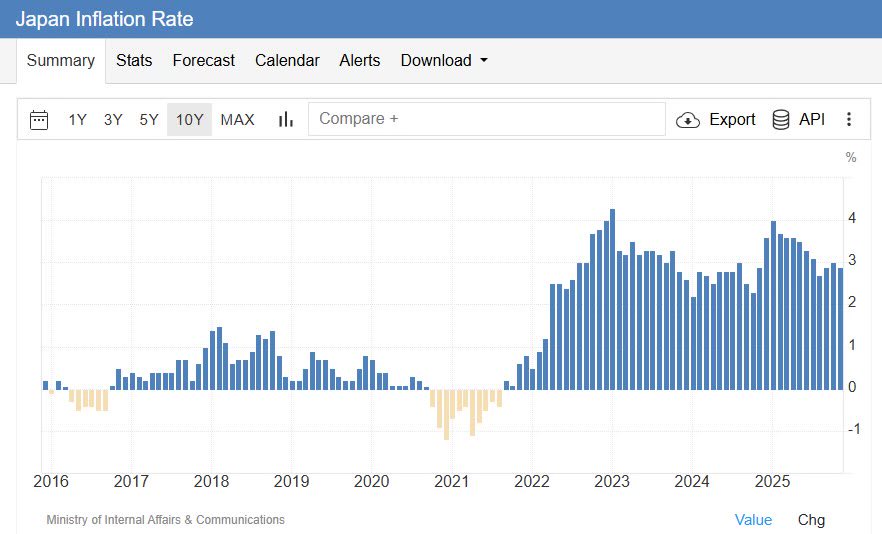Click inside the Compare + input field

coord(486,119)
